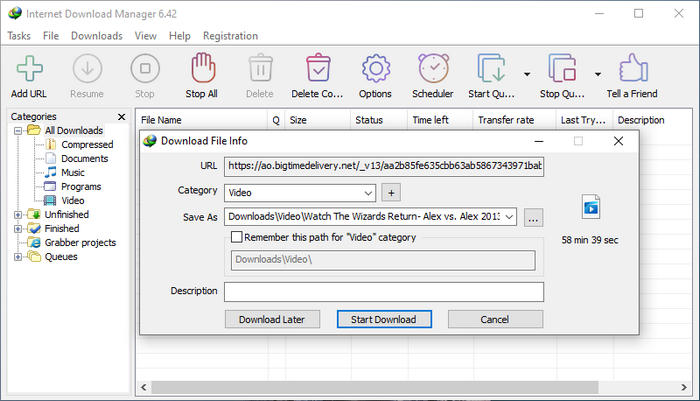This screenshot has height=401, width=700.
Task: Click the Description input field
Action: (384, 292)
